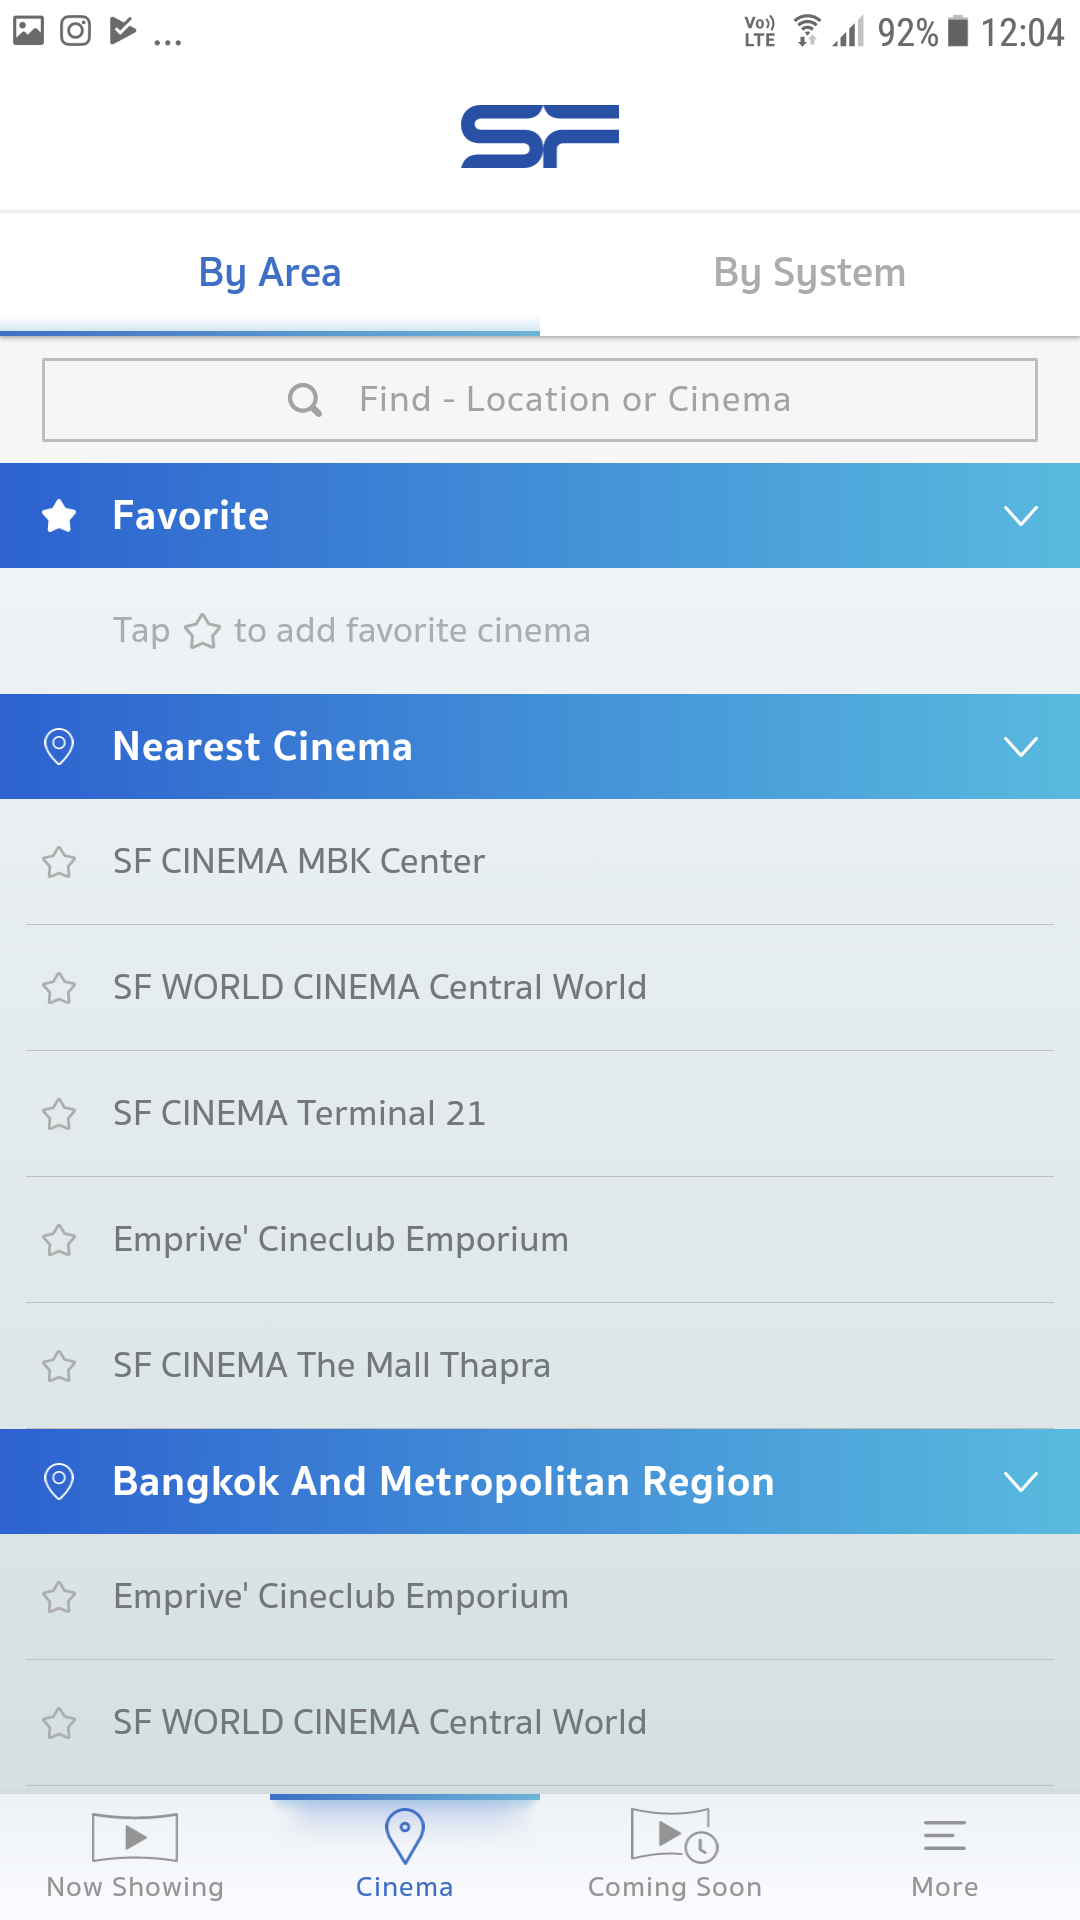Tap the Favorite section title
The width and height of the screenshot is (1080, 1920).
click(x=191, y=516)
